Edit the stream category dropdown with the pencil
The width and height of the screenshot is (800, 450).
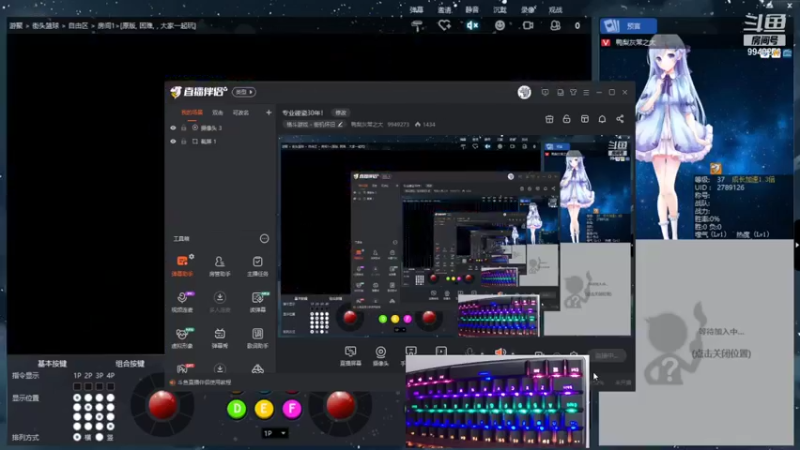click(340, 124)
